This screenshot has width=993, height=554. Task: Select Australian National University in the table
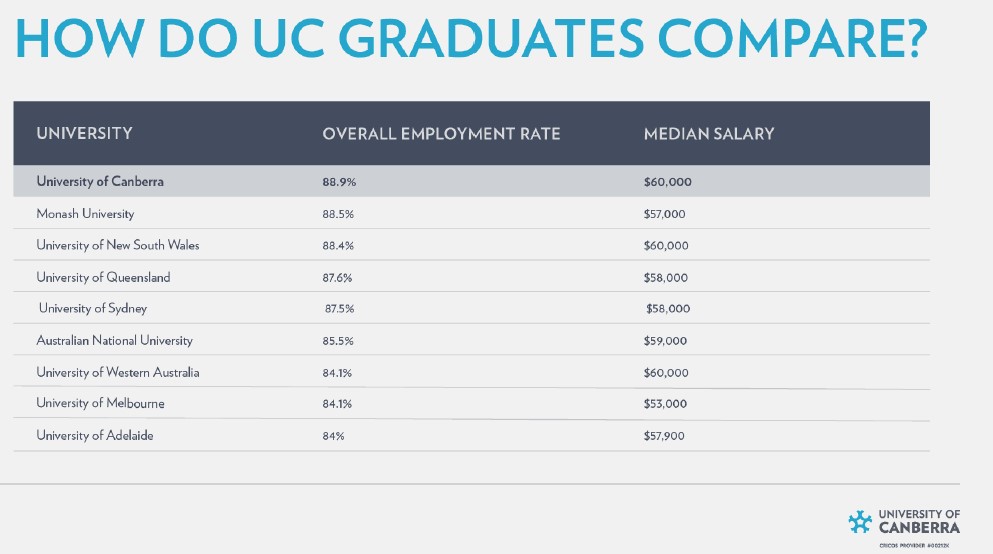pos(114,340)
